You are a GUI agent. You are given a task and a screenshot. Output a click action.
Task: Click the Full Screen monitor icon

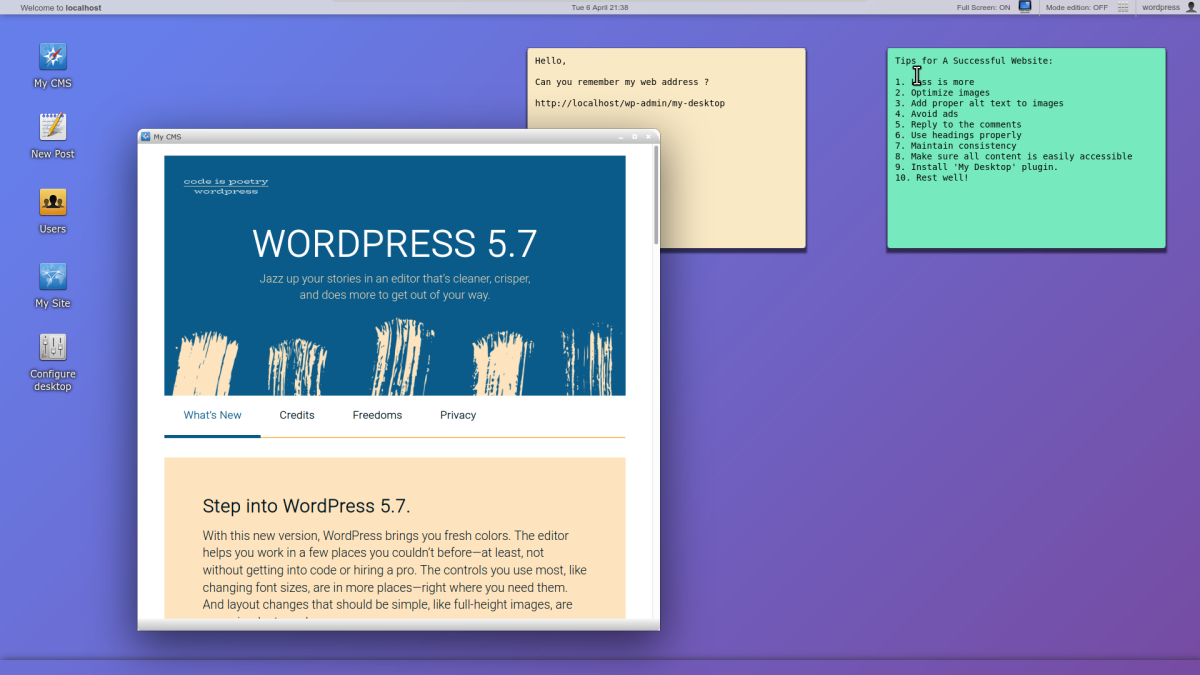[1025, 7]
